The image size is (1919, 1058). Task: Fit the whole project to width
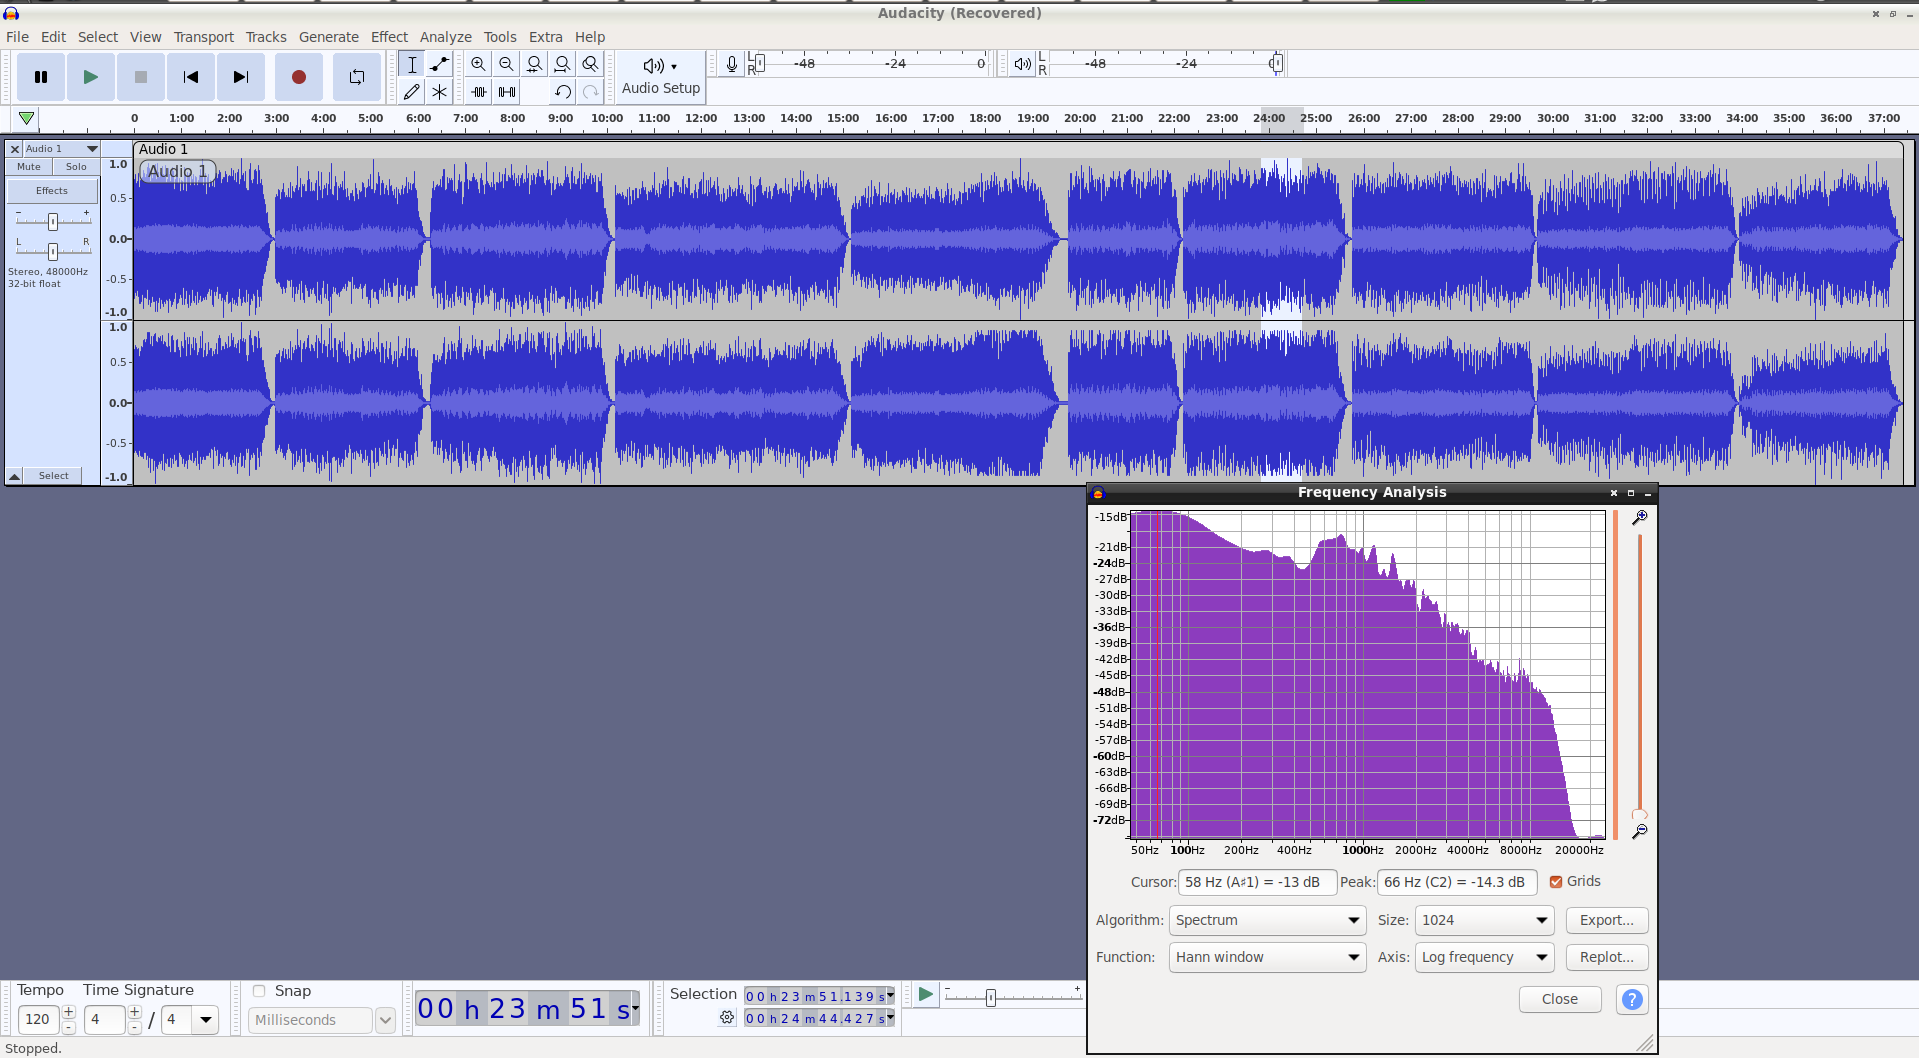[x=563, y=64]
